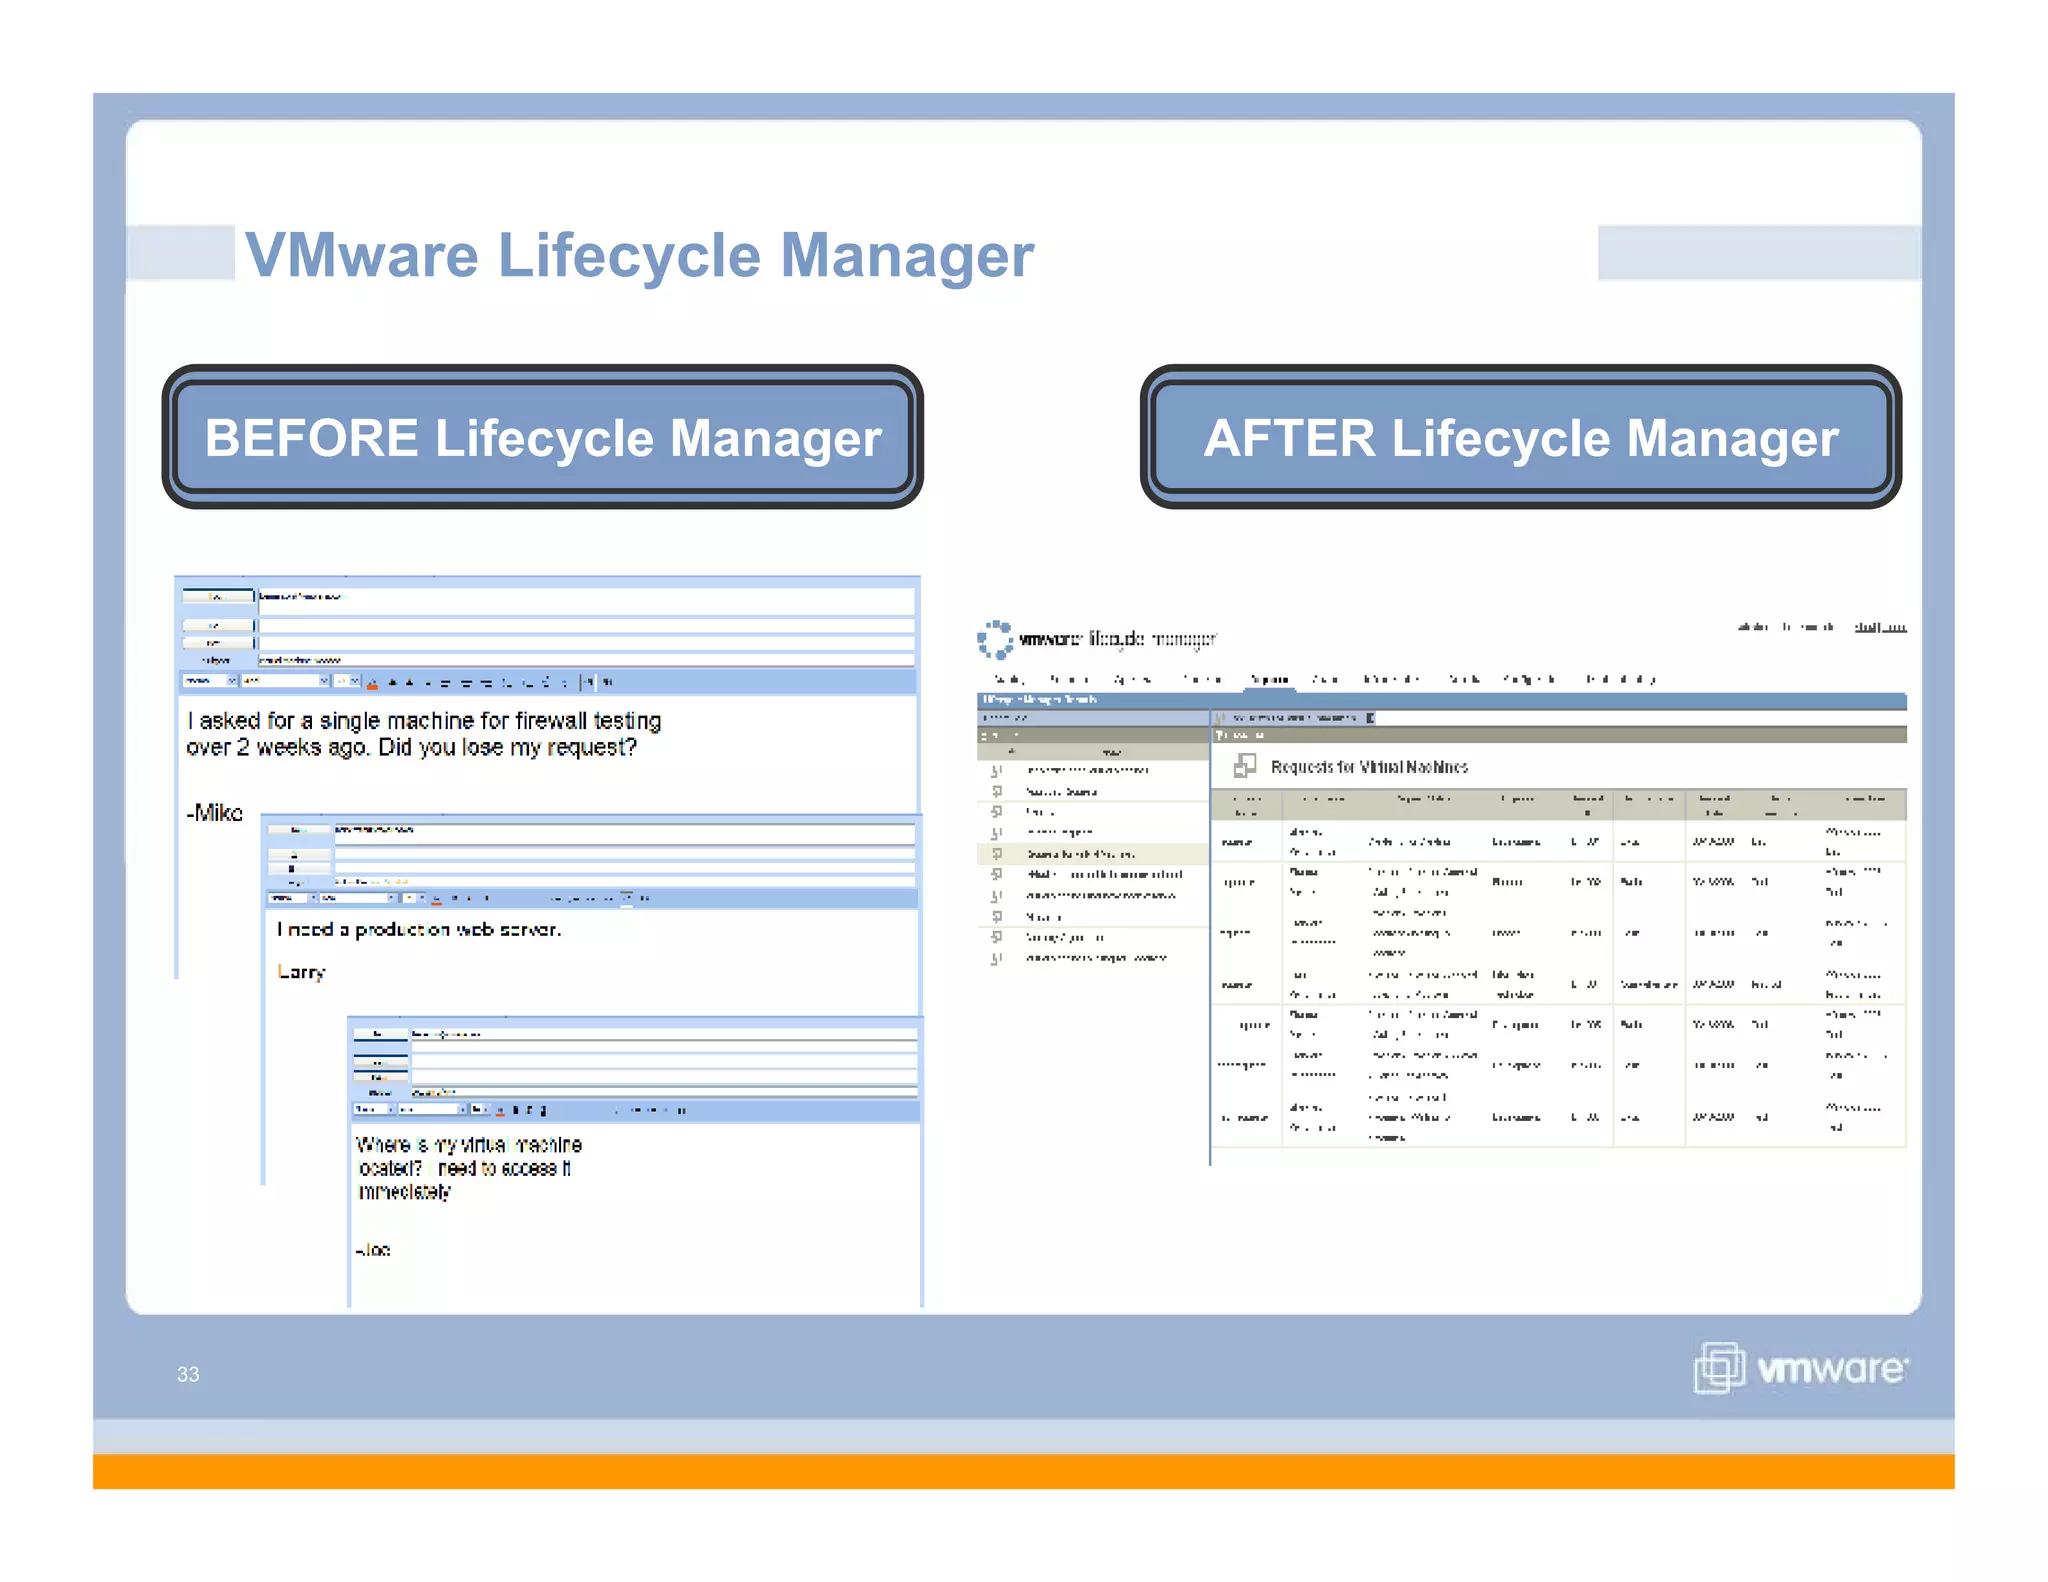Click the To button in Larry's email
This screenshot has height=1582, width=2048.
click(298, 830)
